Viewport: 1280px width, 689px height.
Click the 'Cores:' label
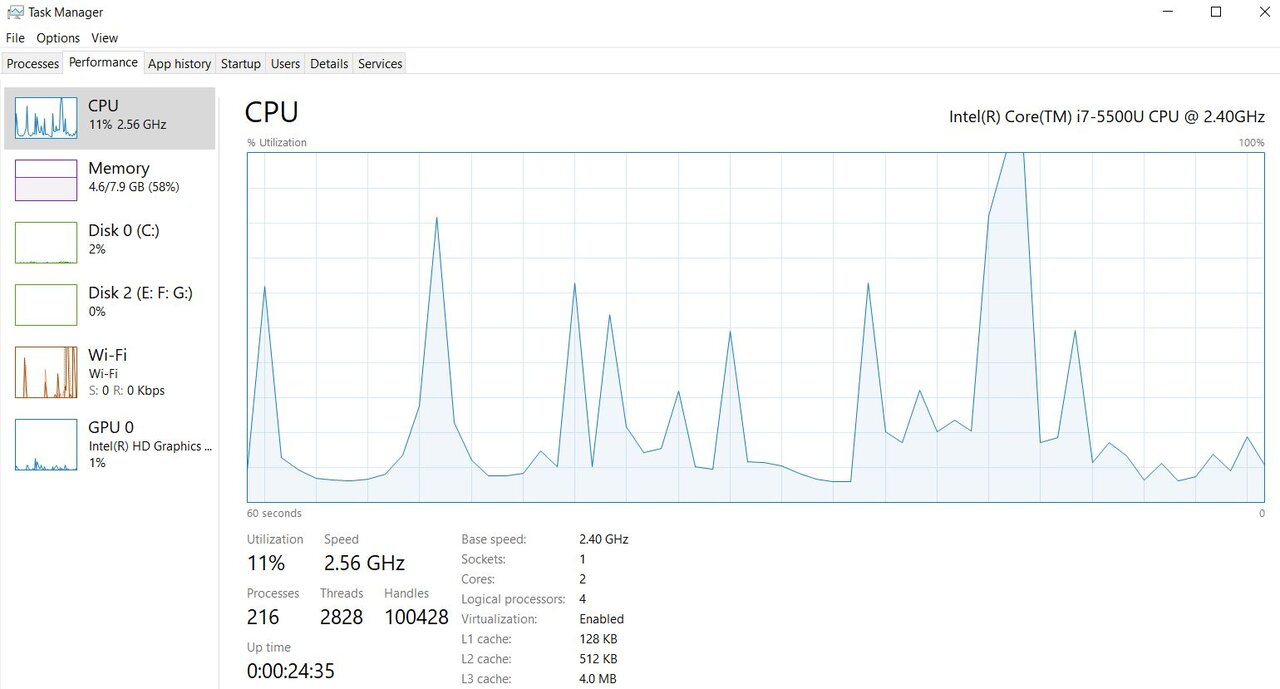(x=479, y=579)
